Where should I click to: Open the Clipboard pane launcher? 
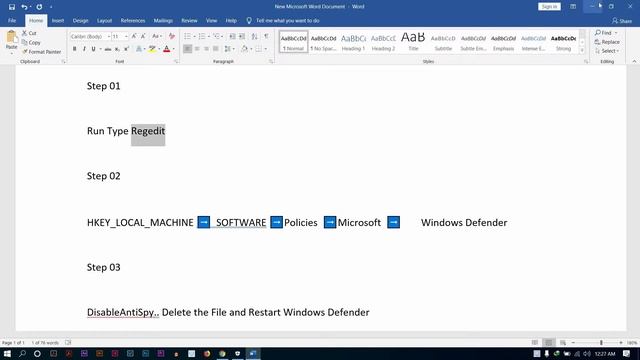[x=63, y=62]
